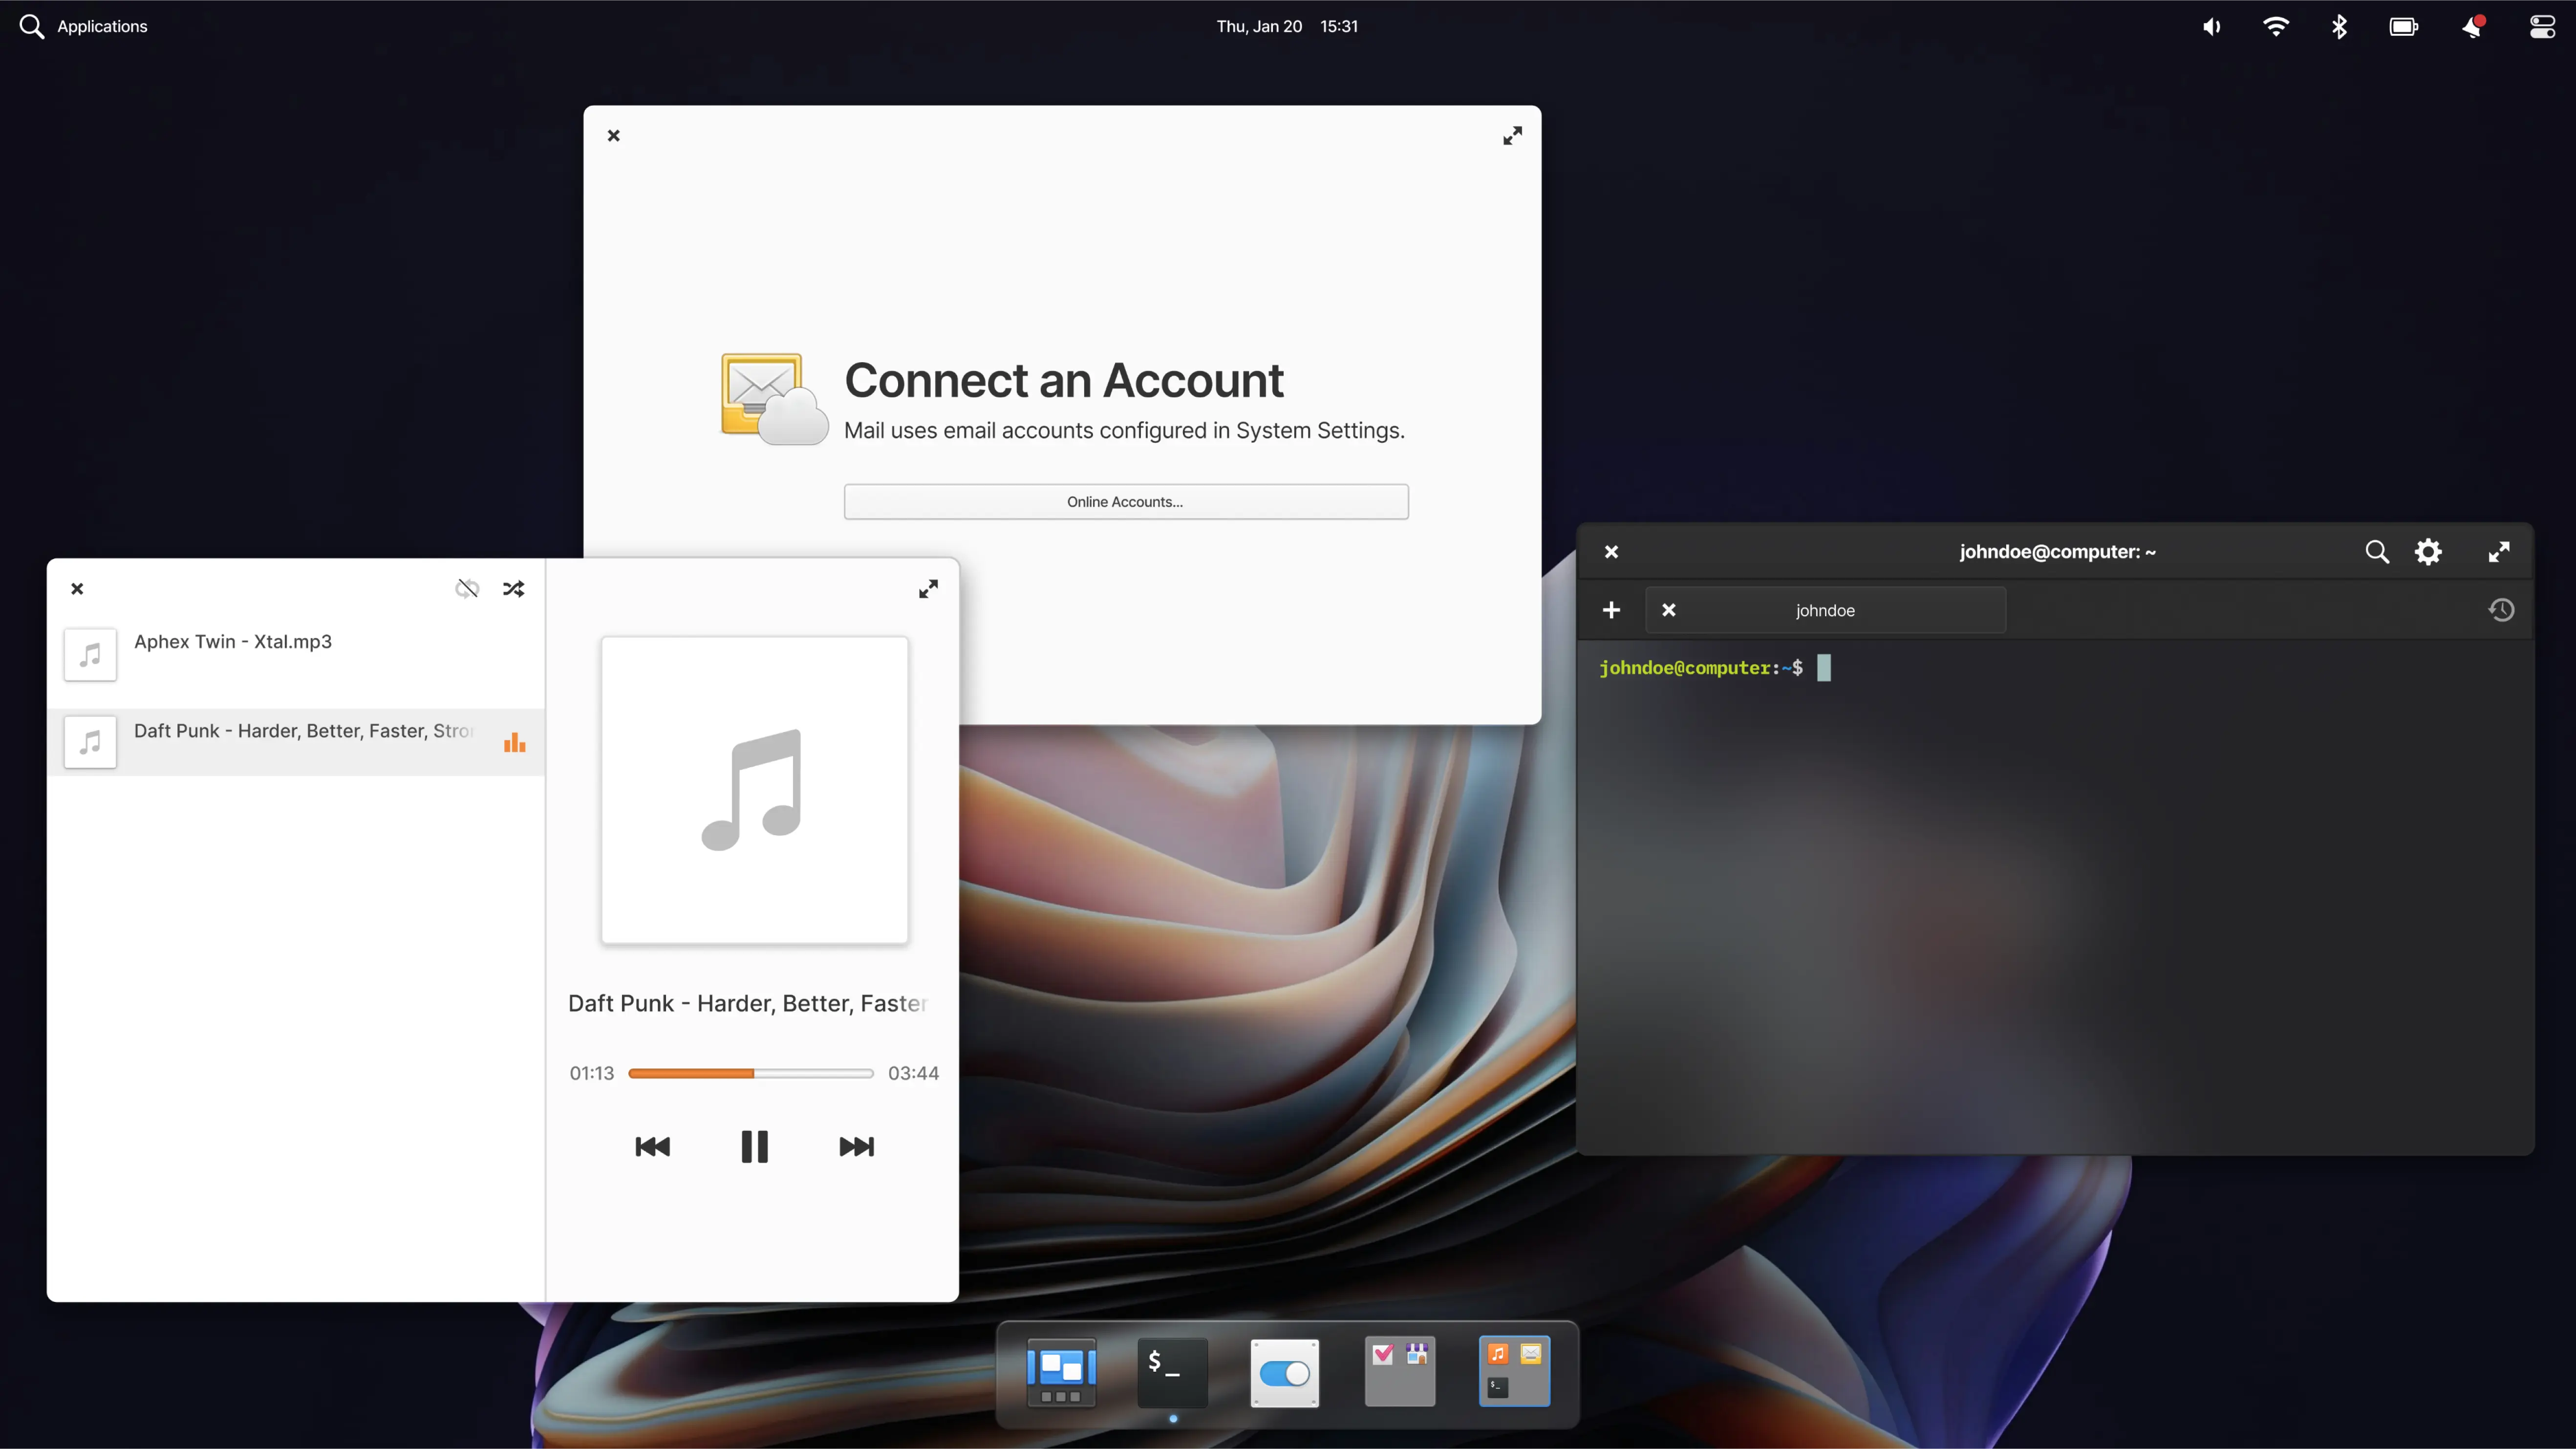Close the terminal window
Screen dimensions: 2576x1449
click(1611, 552)
